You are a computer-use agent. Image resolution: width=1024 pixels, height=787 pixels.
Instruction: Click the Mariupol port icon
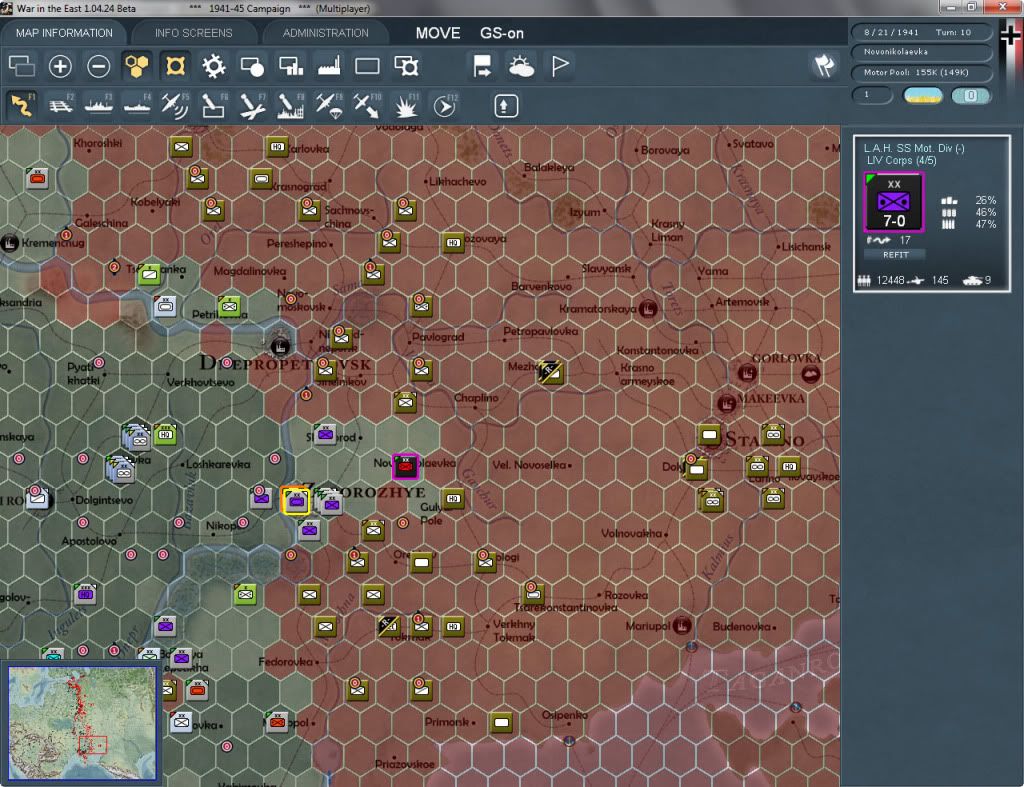click(682, 625)
